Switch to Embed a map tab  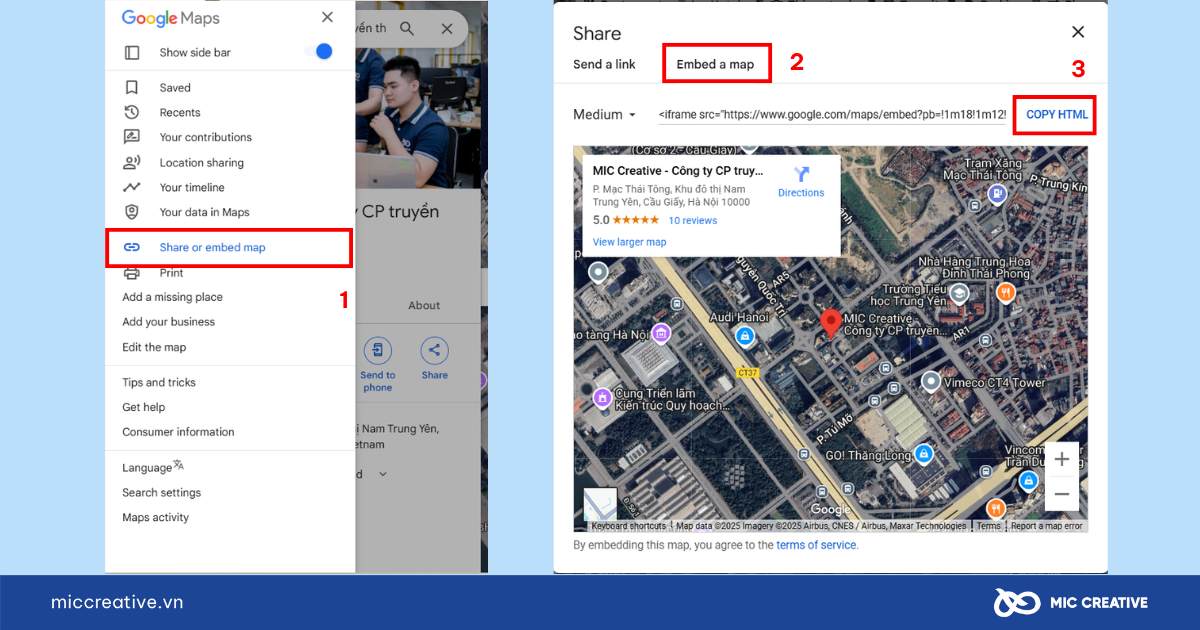coord(715,64)
